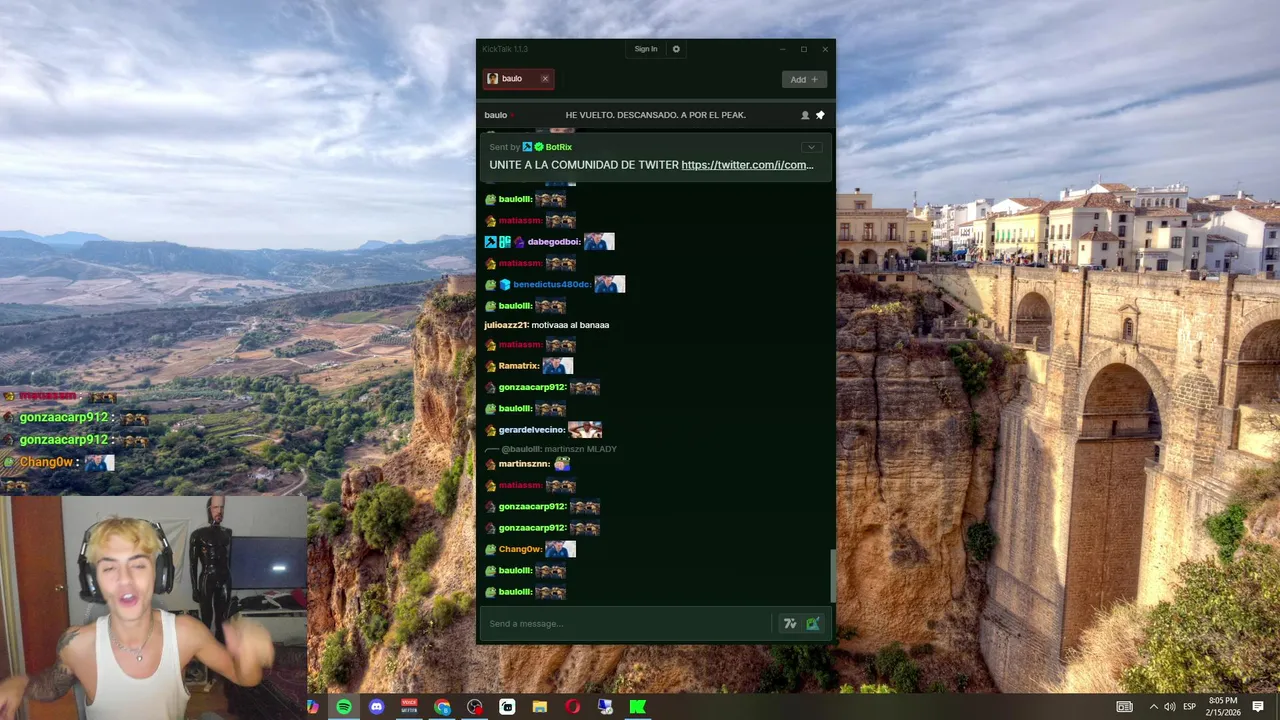Click the message text motivaaa al banaaa
The height and width of the screenshot is (720, 1280).
[570, 325]
